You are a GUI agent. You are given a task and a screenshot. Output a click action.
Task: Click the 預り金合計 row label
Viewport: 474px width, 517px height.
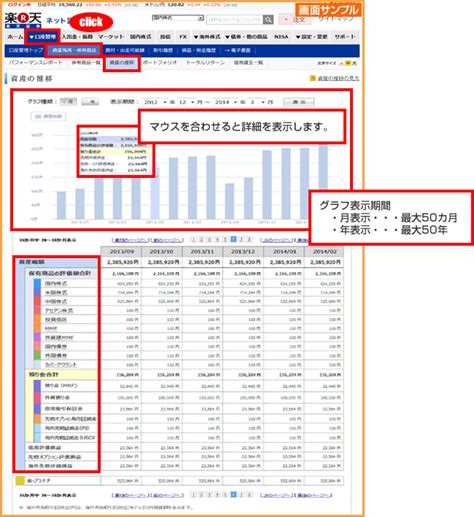(x=43, y=375)
